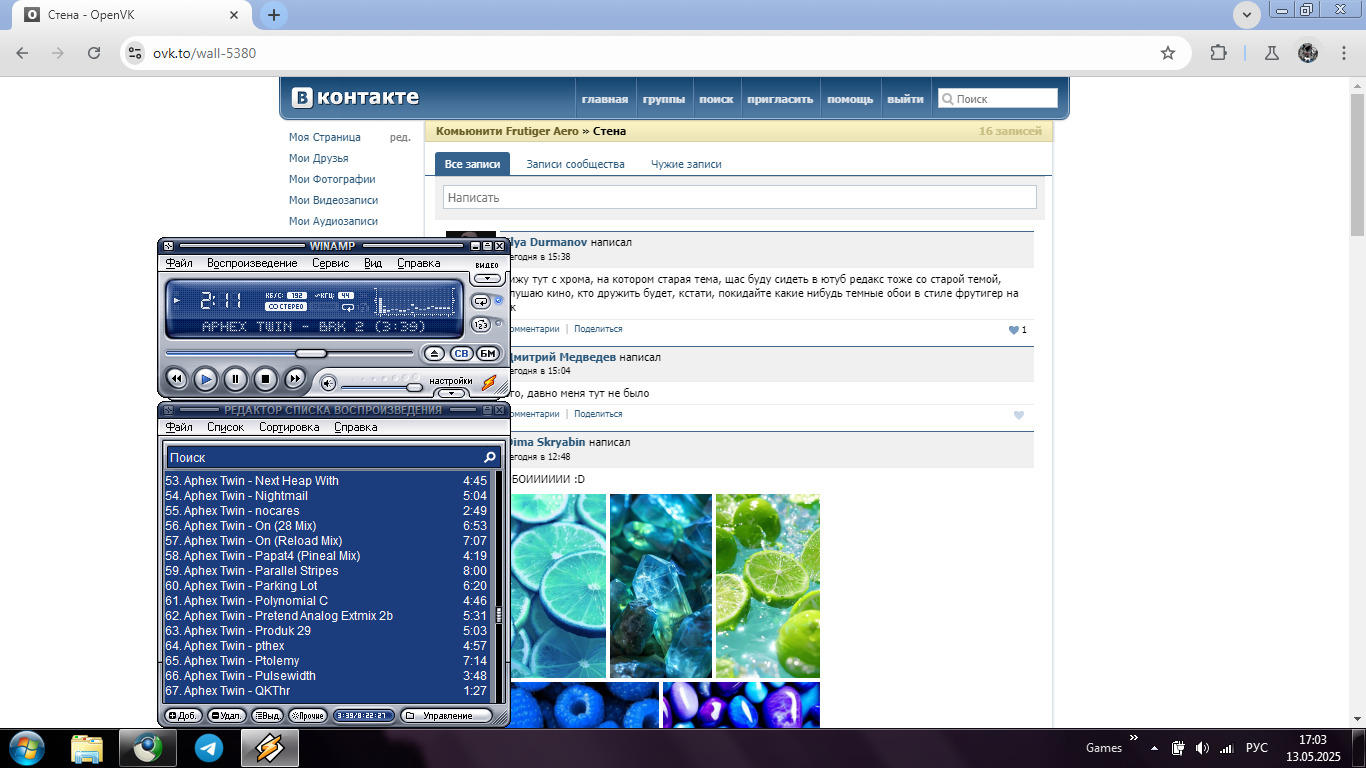Click the Выд. select button in playlist
Screen dimensions: 1366x768
pos(267,716)
